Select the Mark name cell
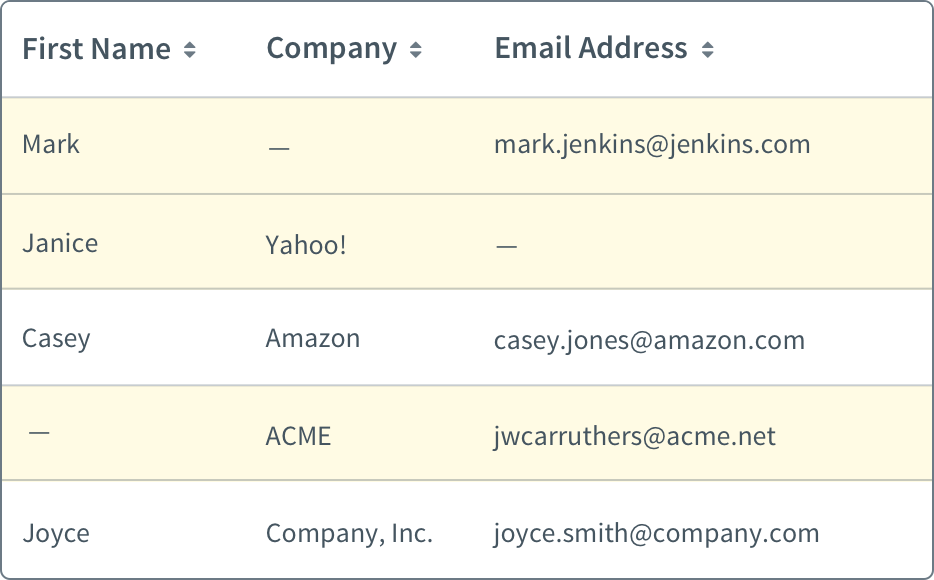The height and width of the screenshot is (580, 934). coord(51,144)
